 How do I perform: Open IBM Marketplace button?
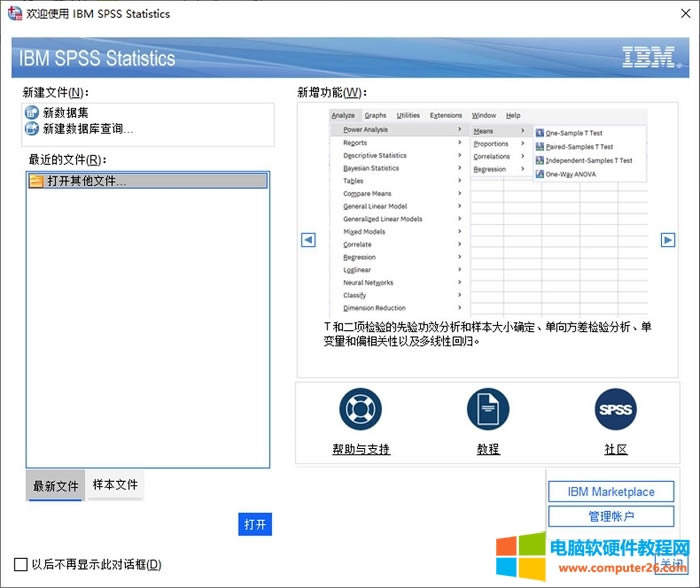611,492
